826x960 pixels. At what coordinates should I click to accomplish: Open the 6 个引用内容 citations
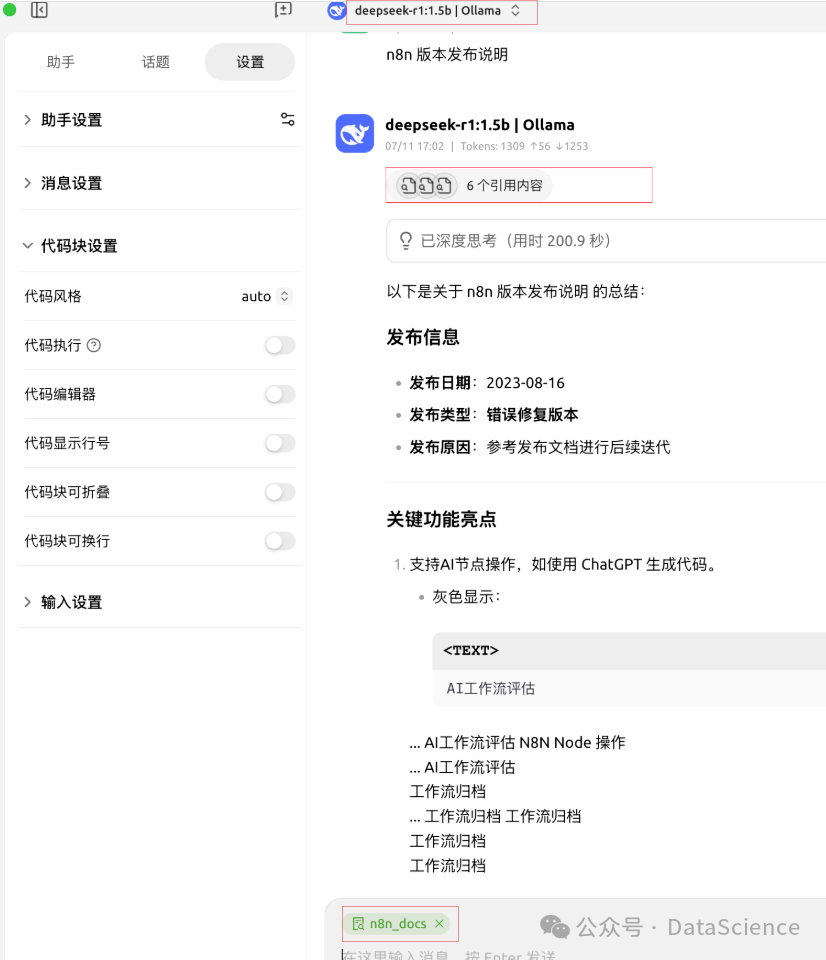click(x=470, y=185)
